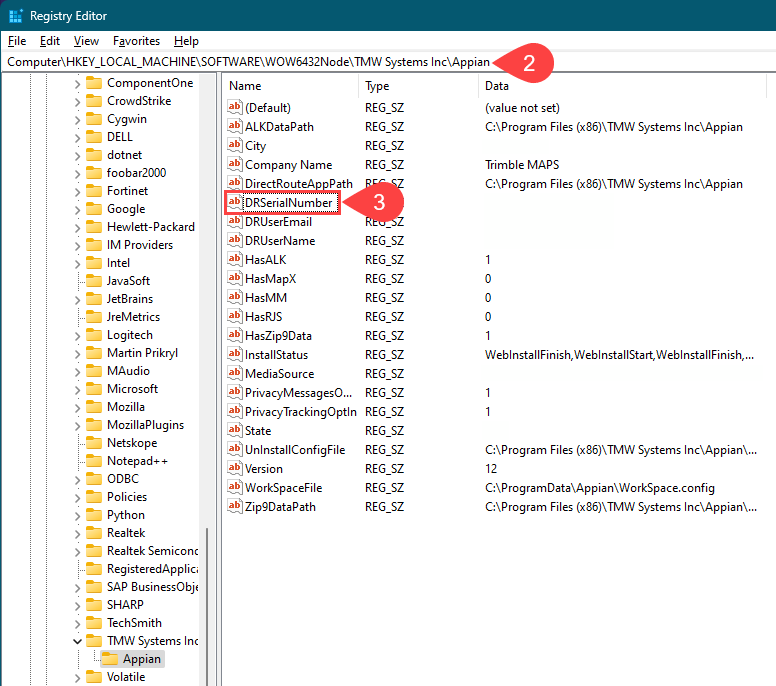Select the JreMetrics key
Viewport: 776px width, 686px height.
tap(133, 317)
